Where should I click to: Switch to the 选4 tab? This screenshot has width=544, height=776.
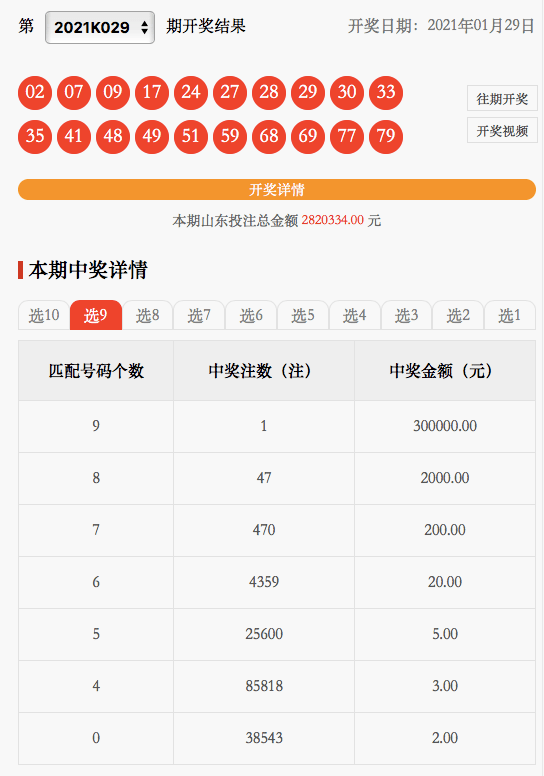click(355, 315)
